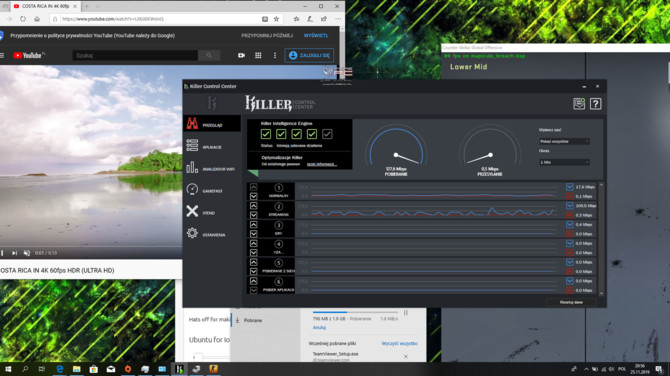
Task: Skip to next video with the next button
Action: [x=14, y=253]
